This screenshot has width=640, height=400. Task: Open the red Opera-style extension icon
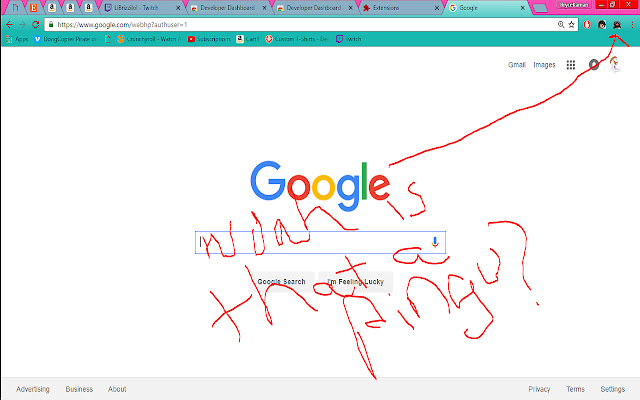pyautogui.click(x=587, y=25)
